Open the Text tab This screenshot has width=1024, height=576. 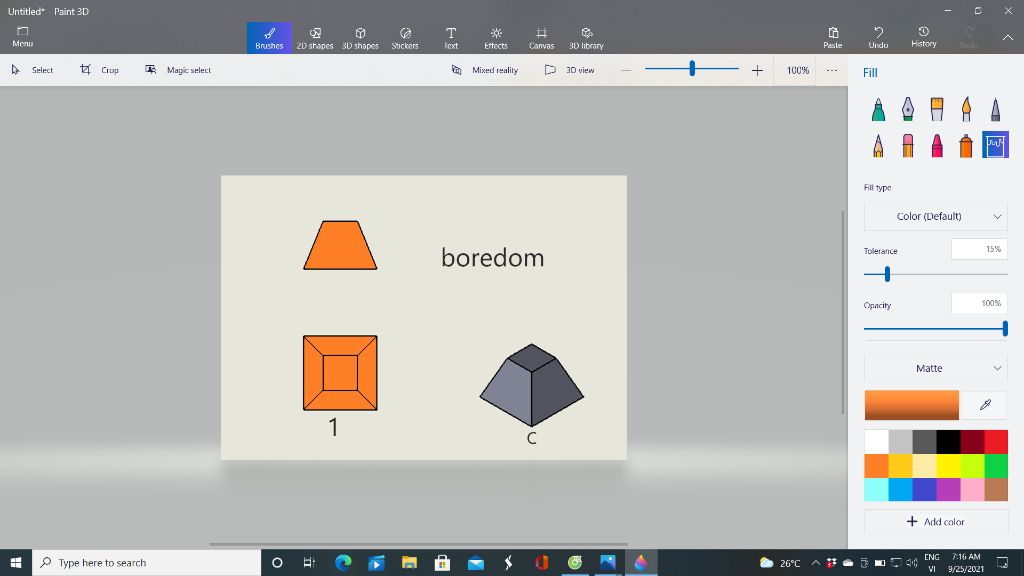(451, 38)
